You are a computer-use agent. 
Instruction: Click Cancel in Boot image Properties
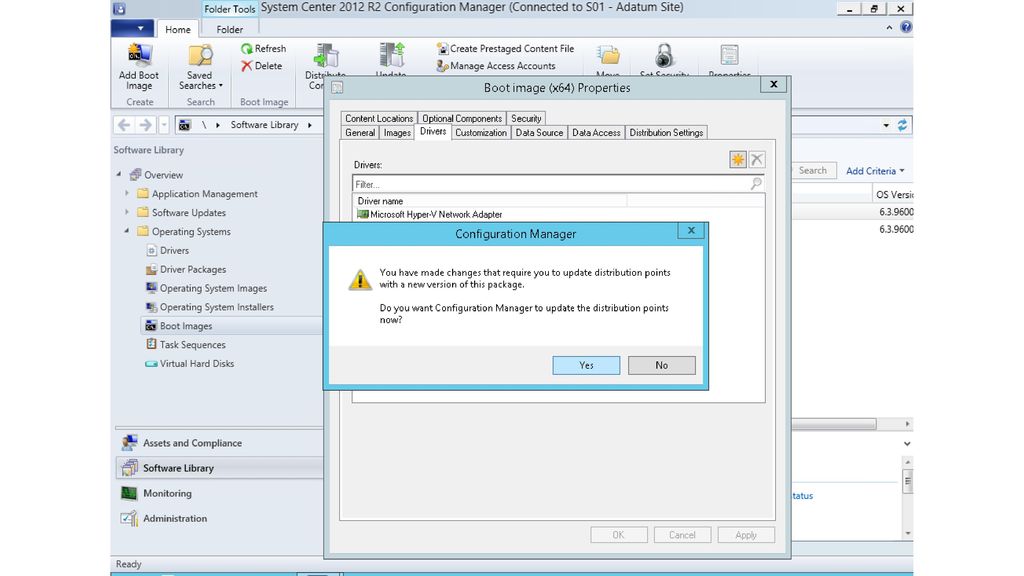pos(682,535)
